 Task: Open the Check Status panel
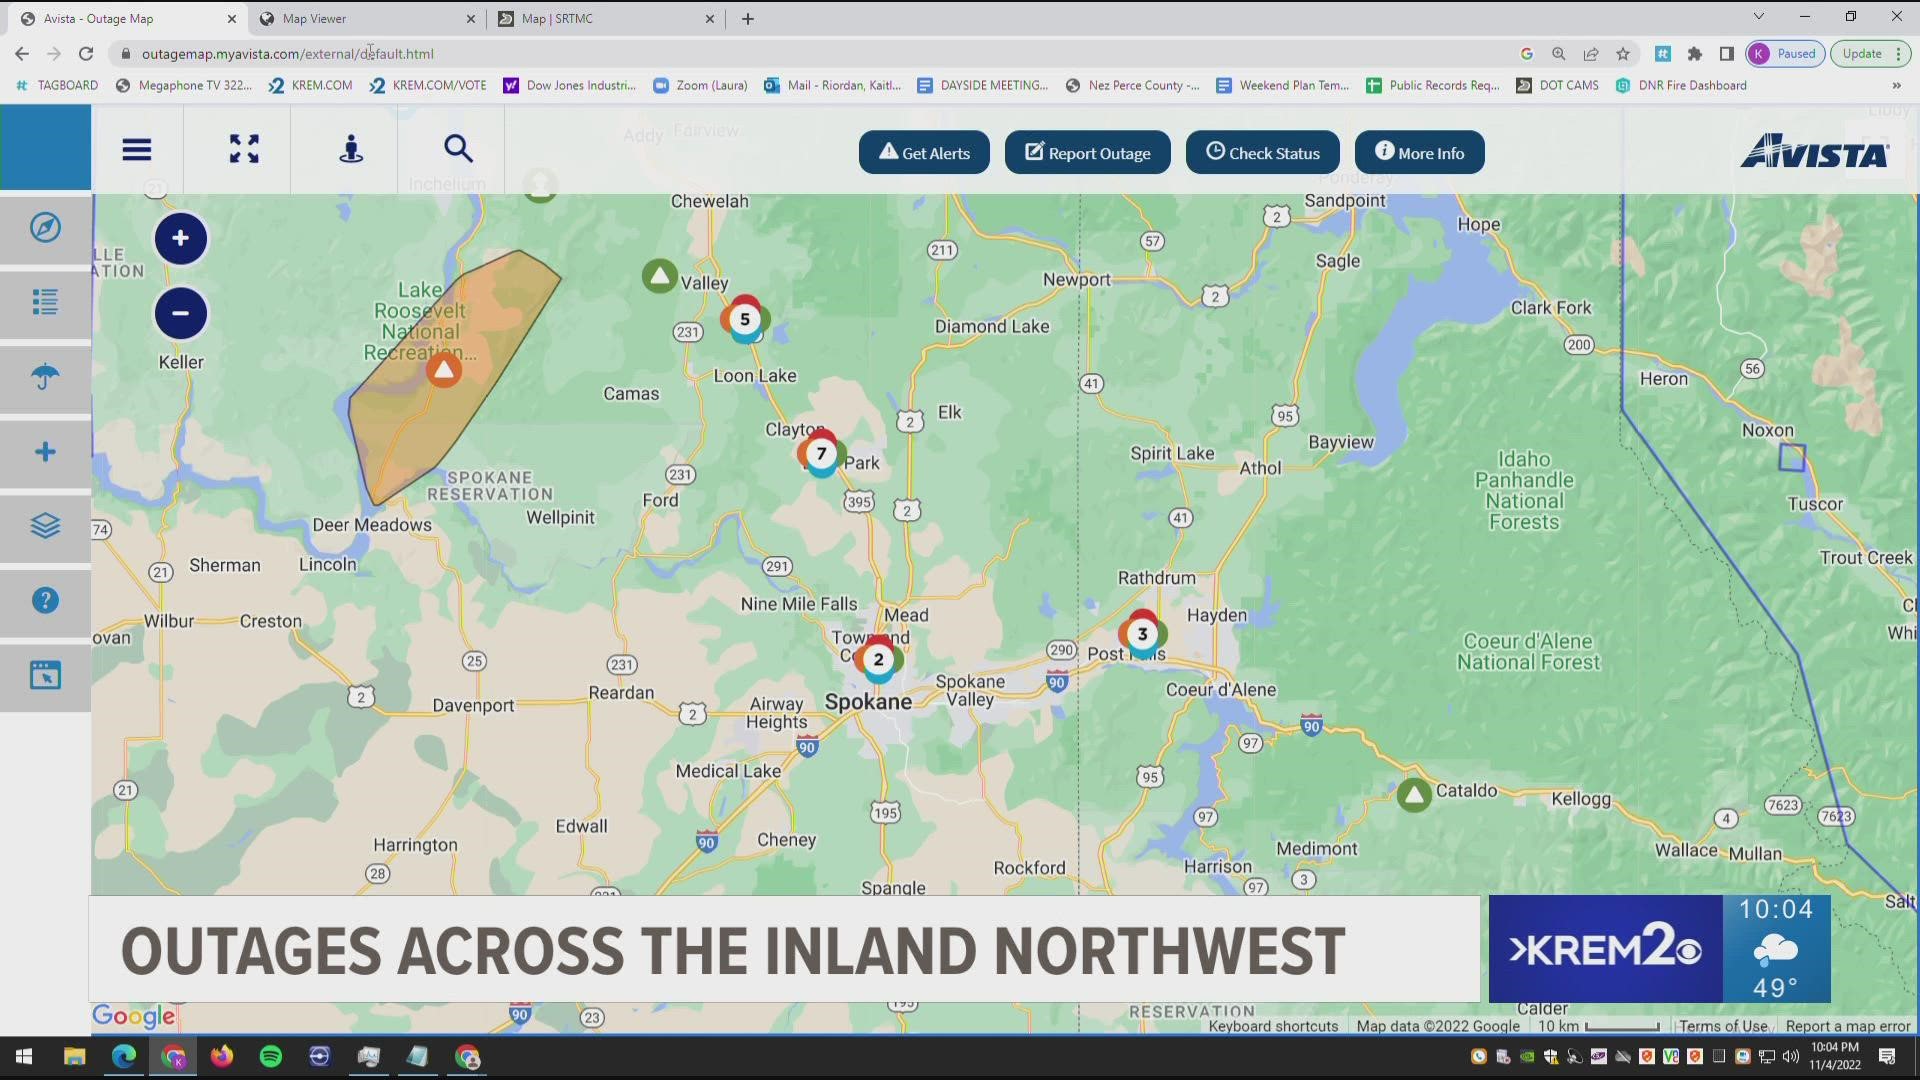1262,152
